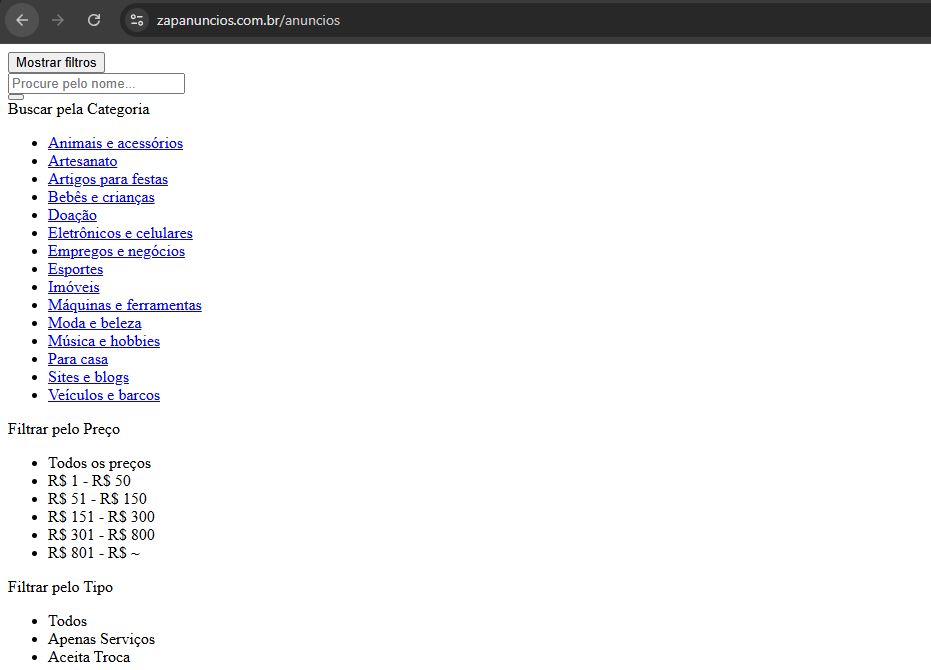The image size is (931, 670).
Task: Browse the Moda e beleza category
Action: (94, 323)
